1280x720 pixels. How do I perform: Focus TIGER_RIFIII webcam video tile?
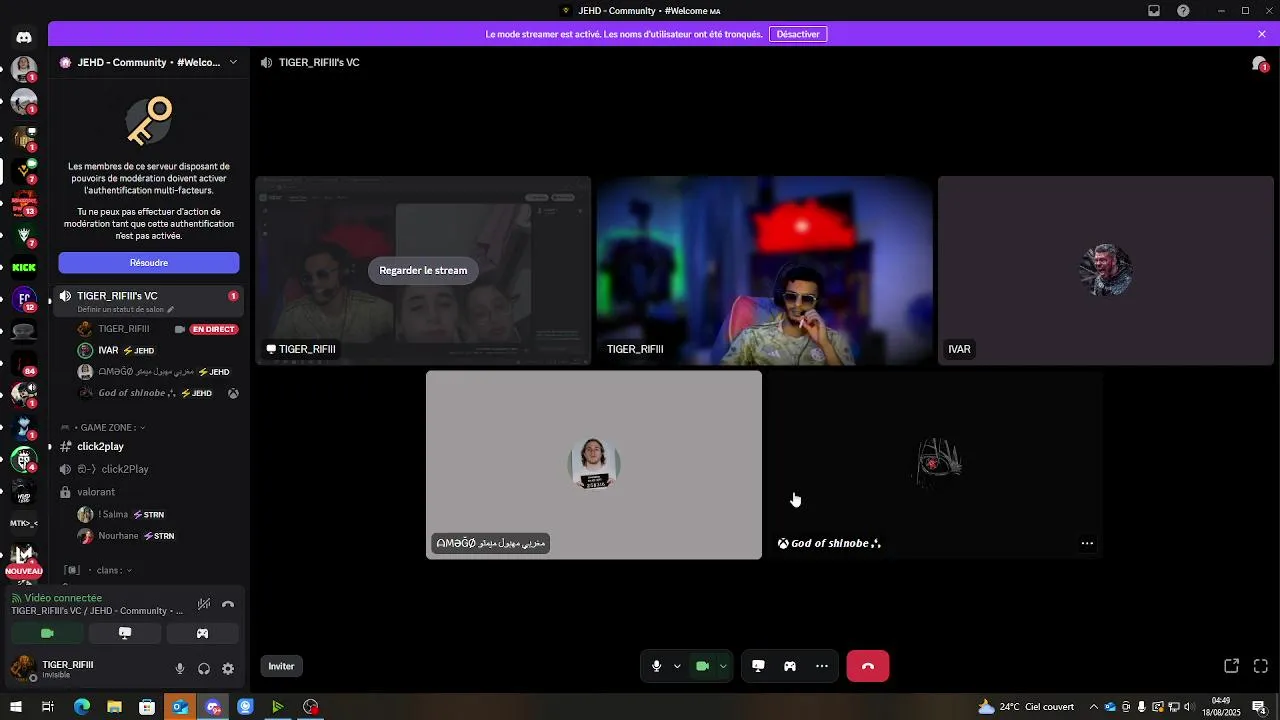[x=765, y=271]
